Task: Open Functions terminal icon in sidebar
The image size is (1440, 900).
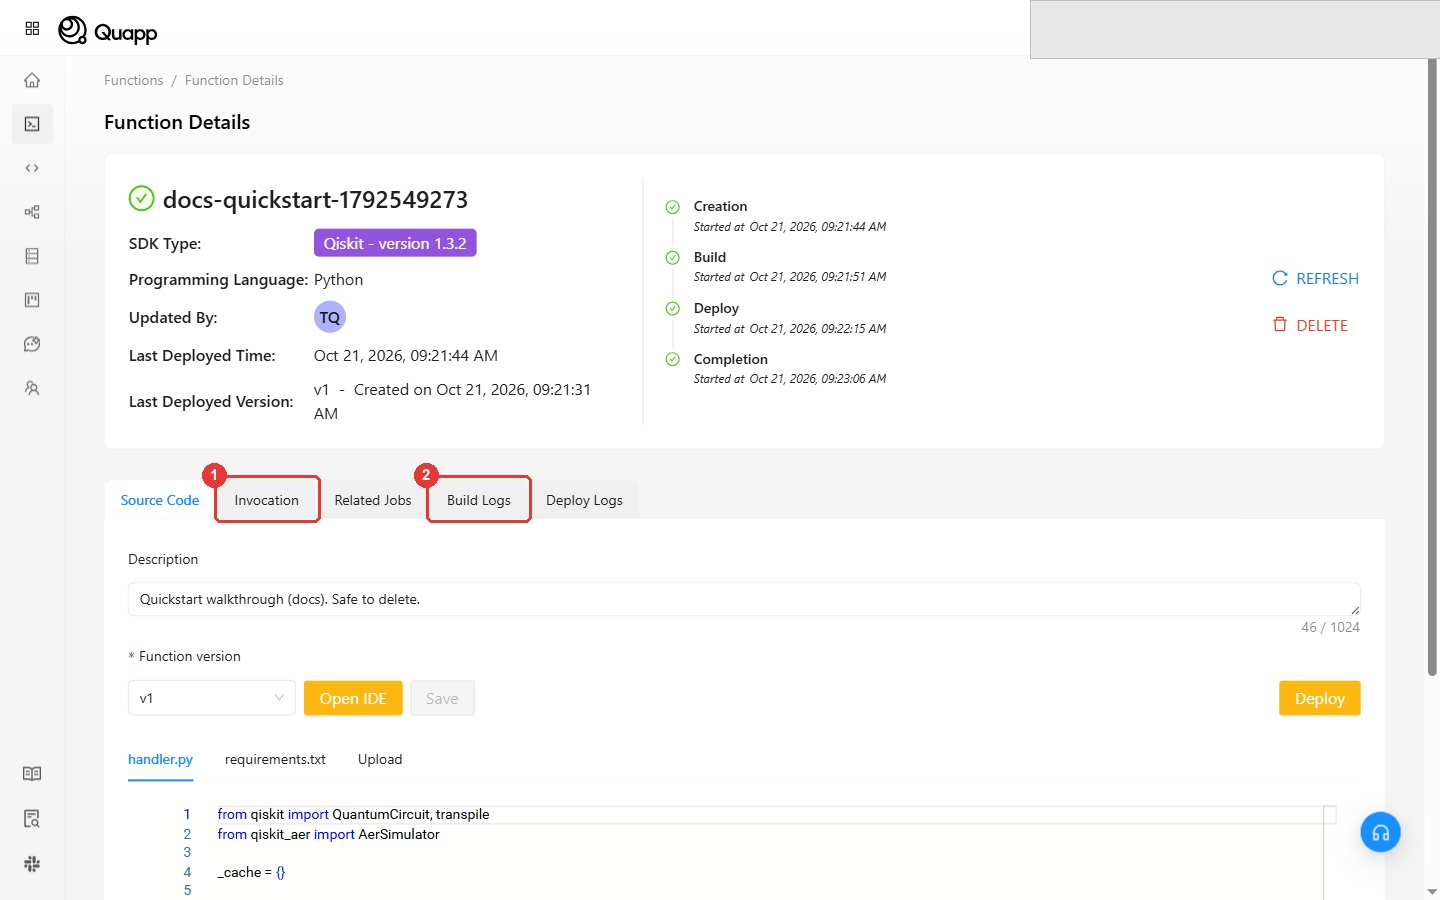Action: [x=32, y=124]
